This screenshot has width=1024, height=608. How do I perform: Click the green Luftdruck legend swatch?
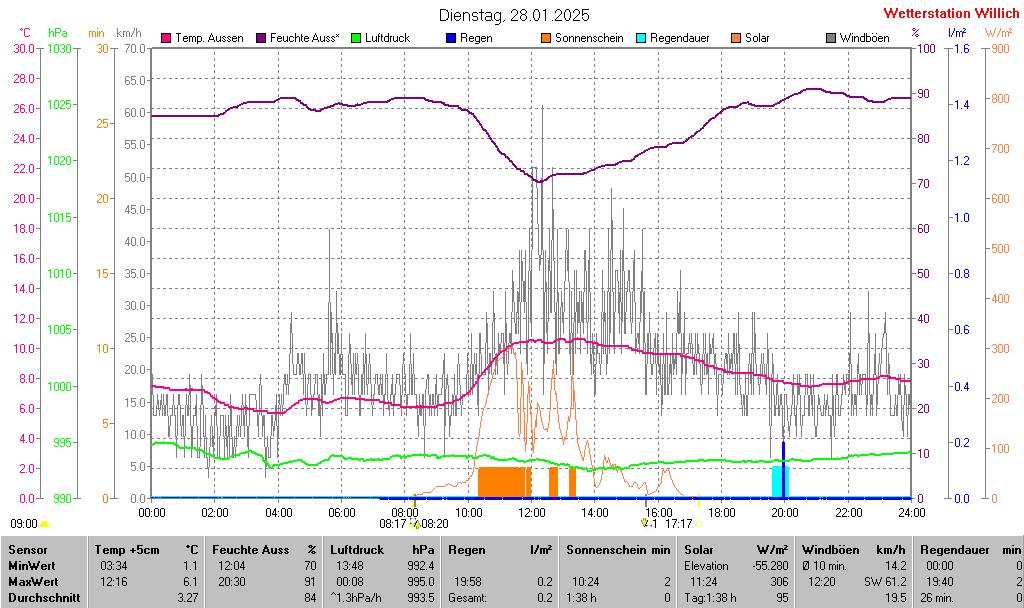(356, 38)
